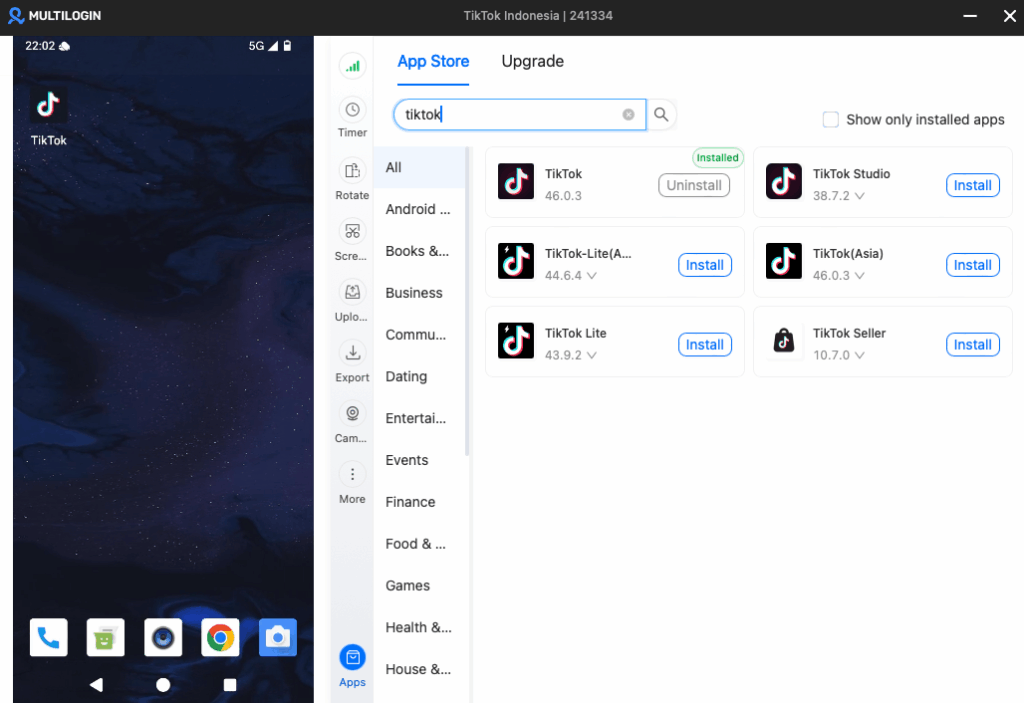Enable Show only installed apps checkbox
Image resolution: width=1024 pixels, height=703 pixels.
pyautogui.click(x=831, y=120)
